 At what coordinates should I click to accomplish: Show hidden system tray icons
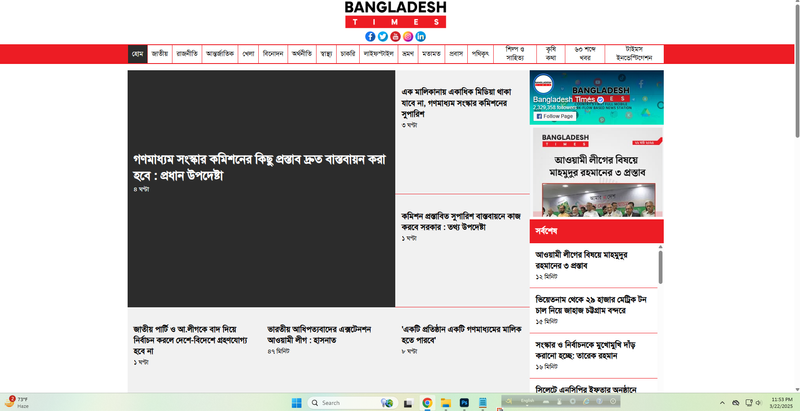click(722, 403)
